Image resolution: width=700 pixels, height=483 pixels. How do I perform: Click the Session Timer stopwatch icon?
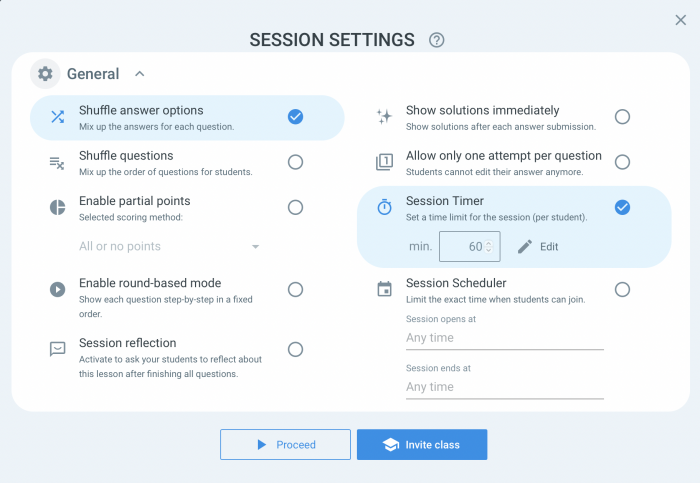pos(384,207)
